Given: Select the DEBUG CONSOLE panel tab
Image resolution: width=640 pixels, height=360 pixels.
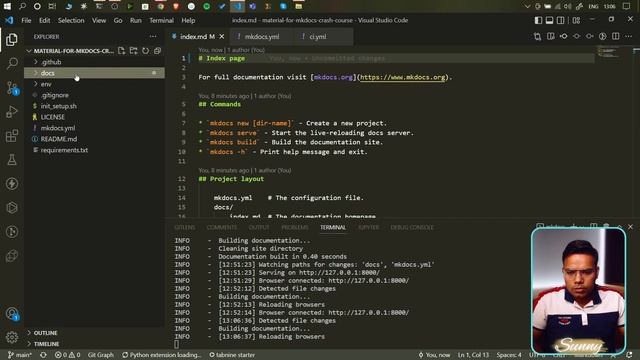Looking at the screenshot, I should tap(412, 227).
